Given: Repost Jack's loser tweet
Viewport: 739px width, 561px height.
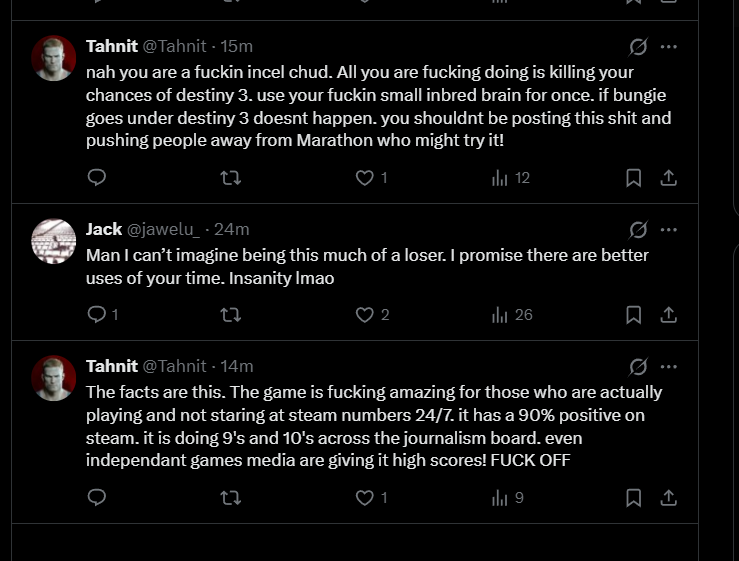Looking at the screenshot, I should pos(230,315).
